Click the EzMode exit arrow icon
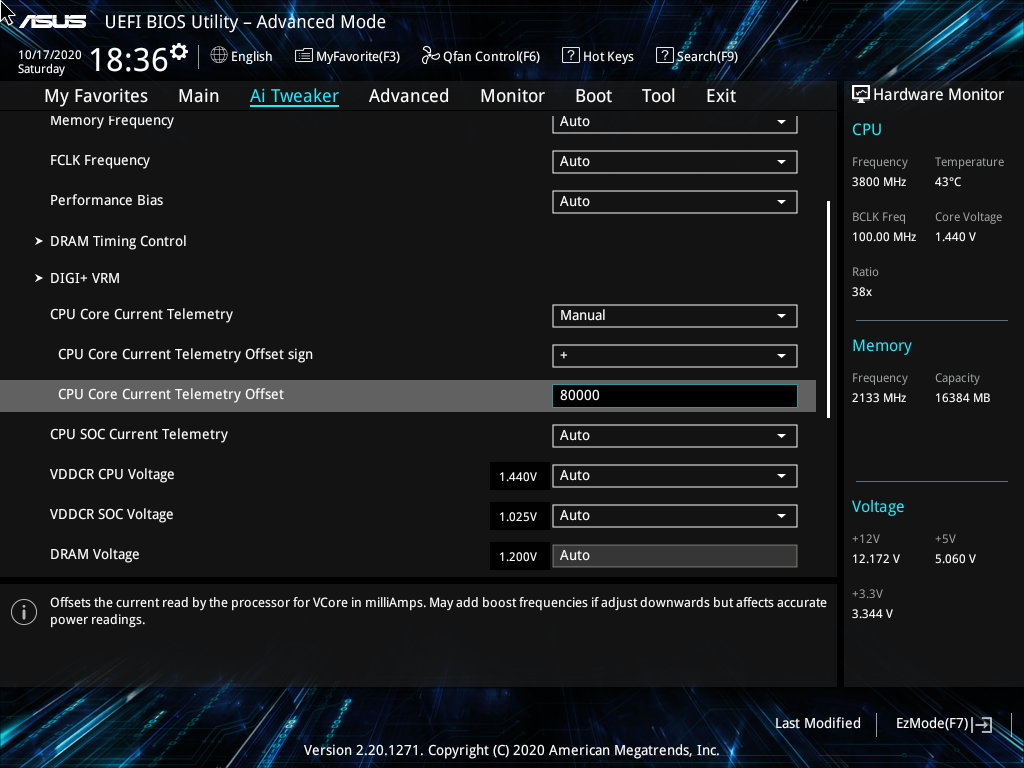The image size is (1024, 768). [982, 724]
